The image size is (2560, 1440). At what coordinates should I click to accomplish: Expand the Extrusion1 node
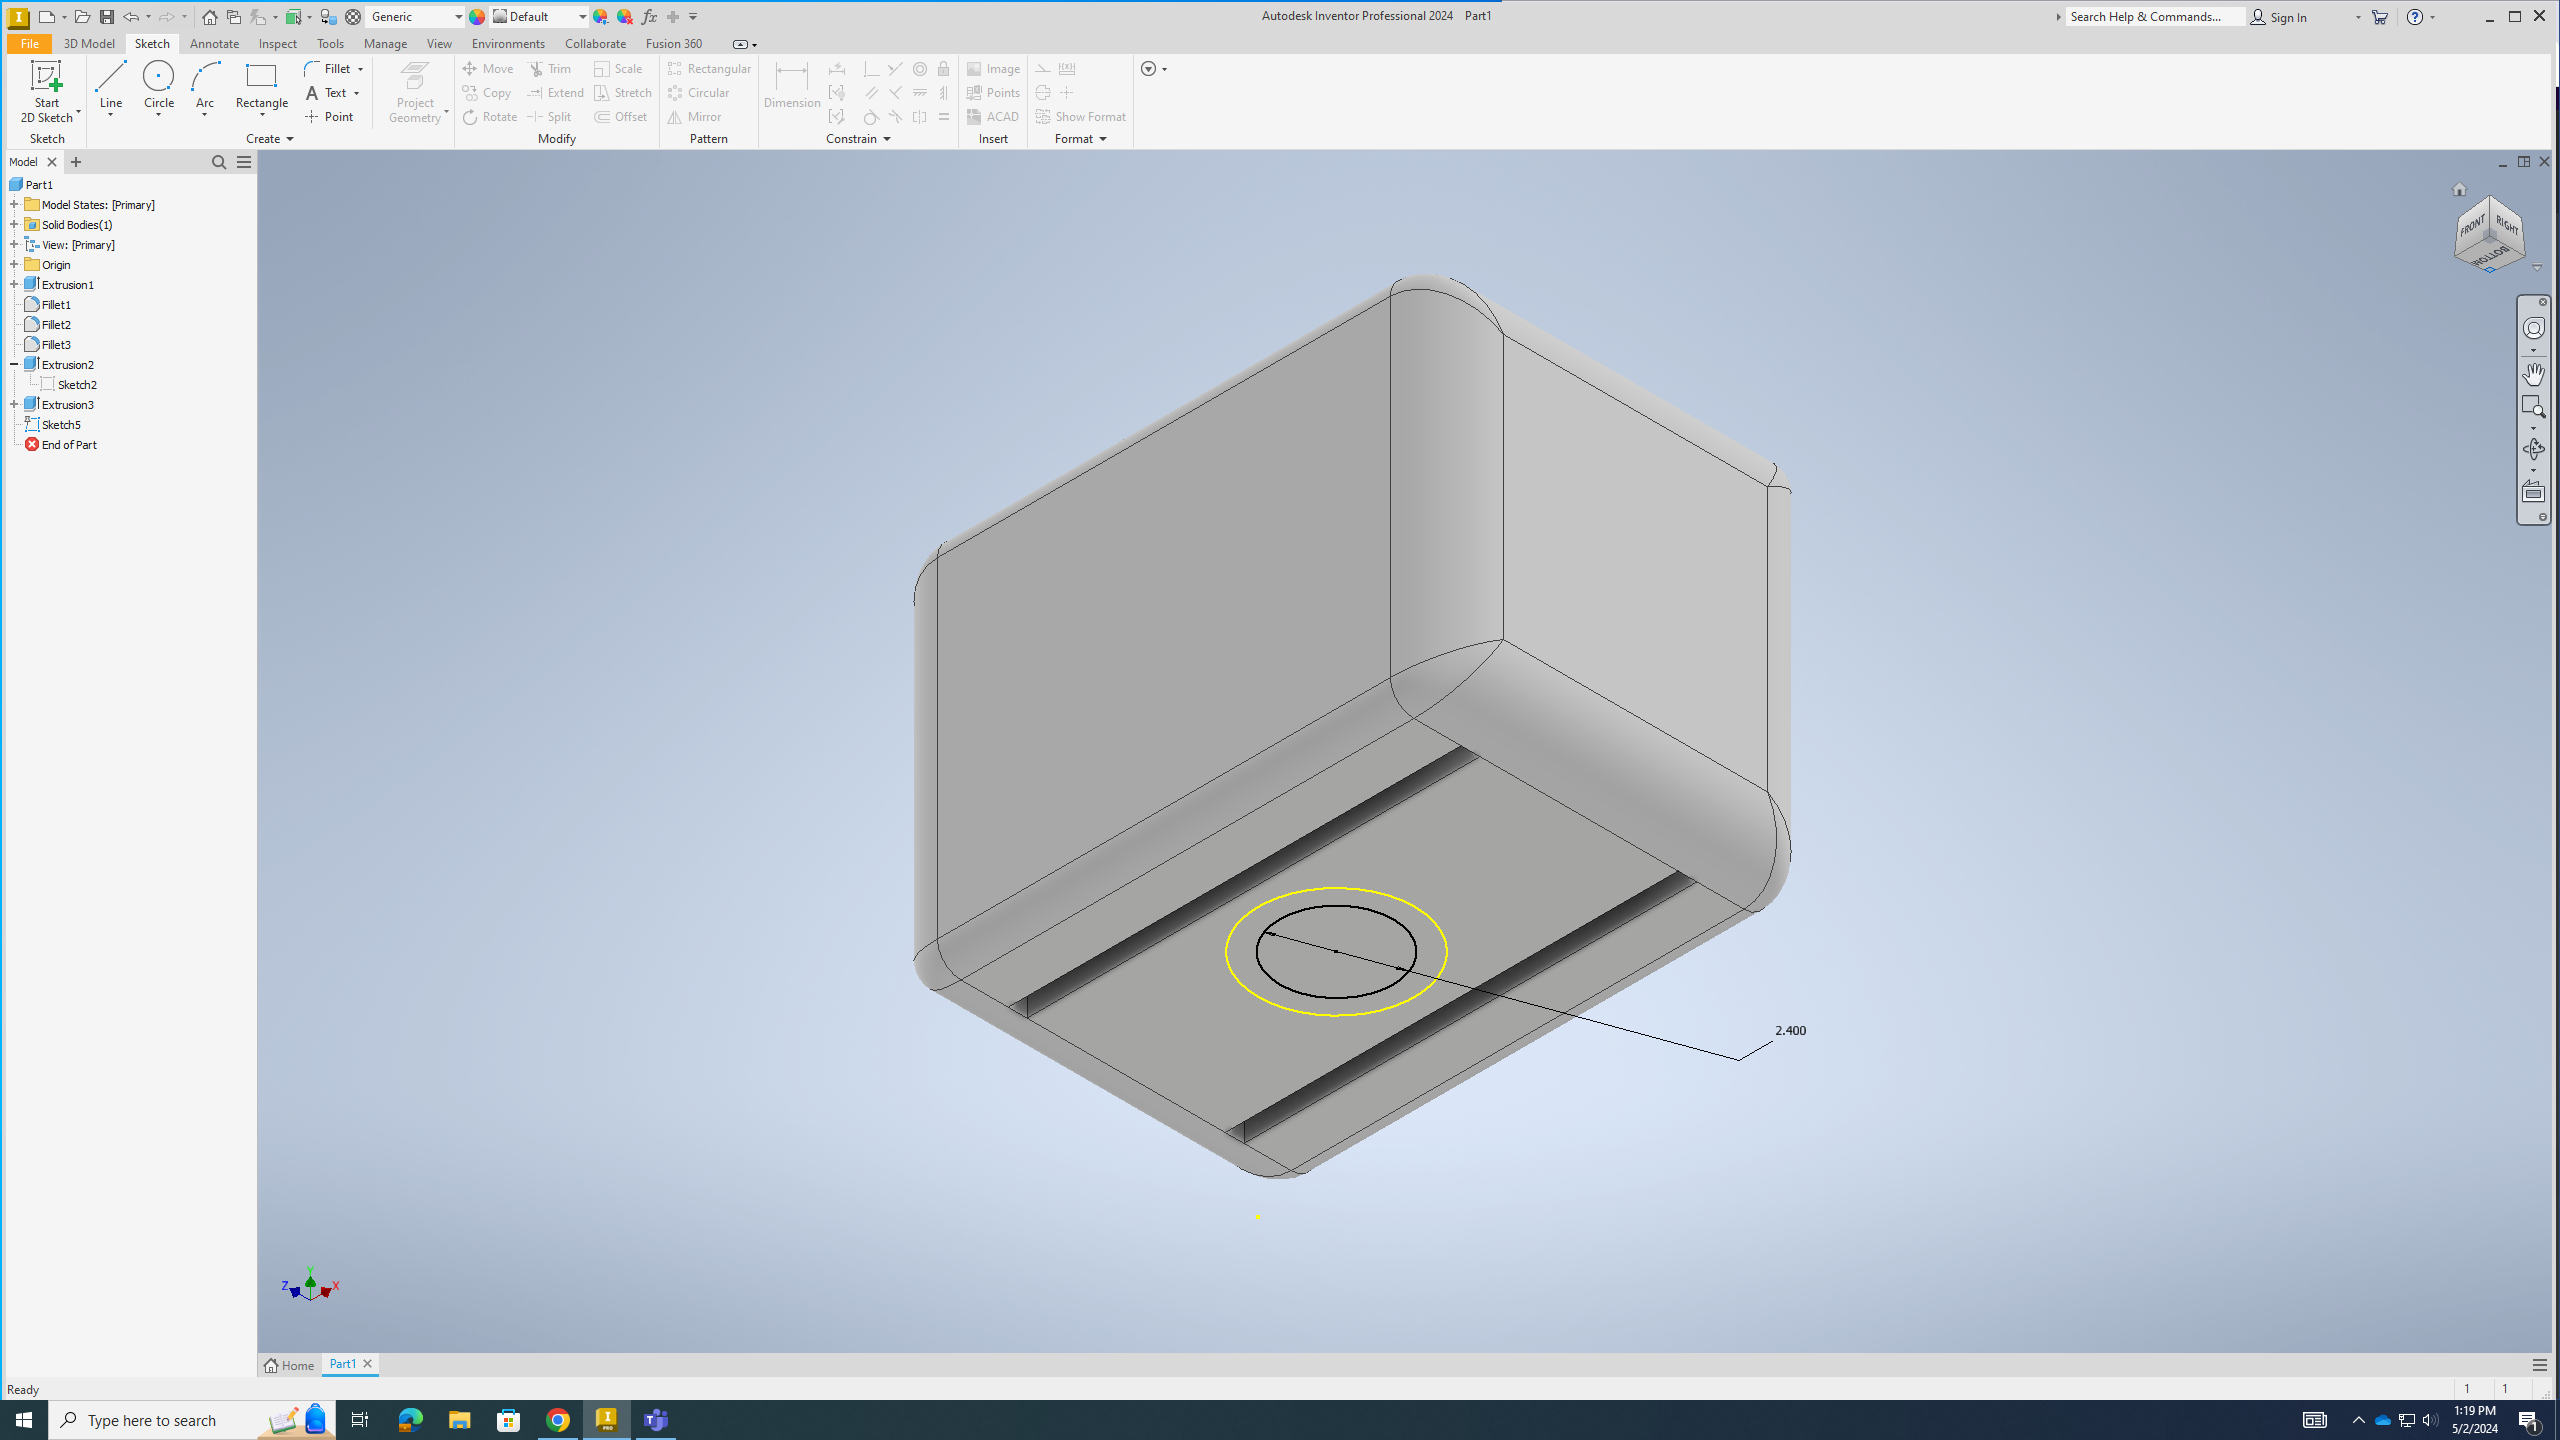[x=14, y=285]
